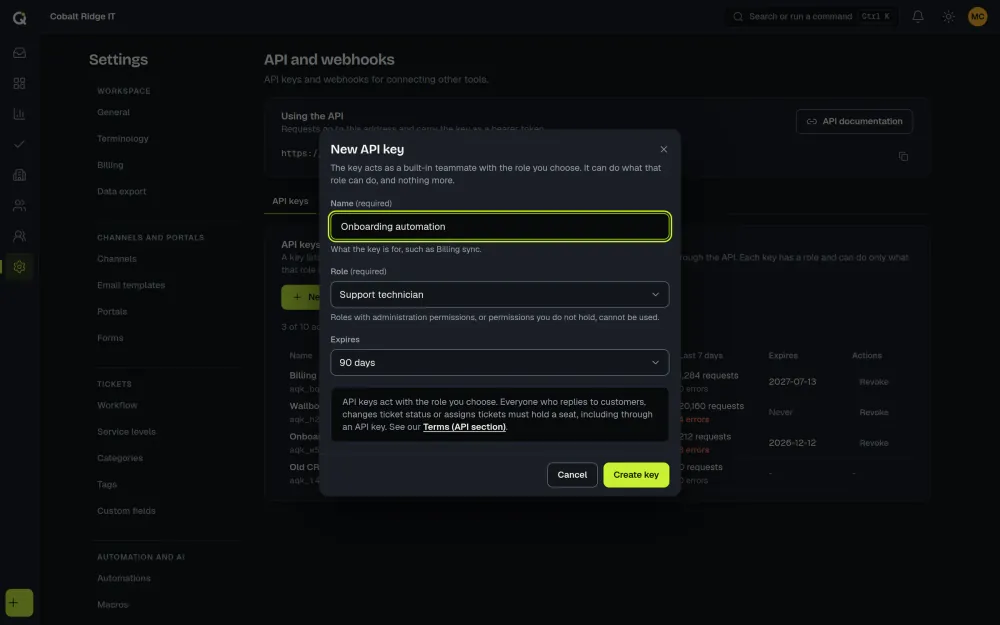Image resolution: width=1000 pixels, height=625 pixels.
Task: Revoke the key expiring 2027-07-13
Action: click(874, 382)
